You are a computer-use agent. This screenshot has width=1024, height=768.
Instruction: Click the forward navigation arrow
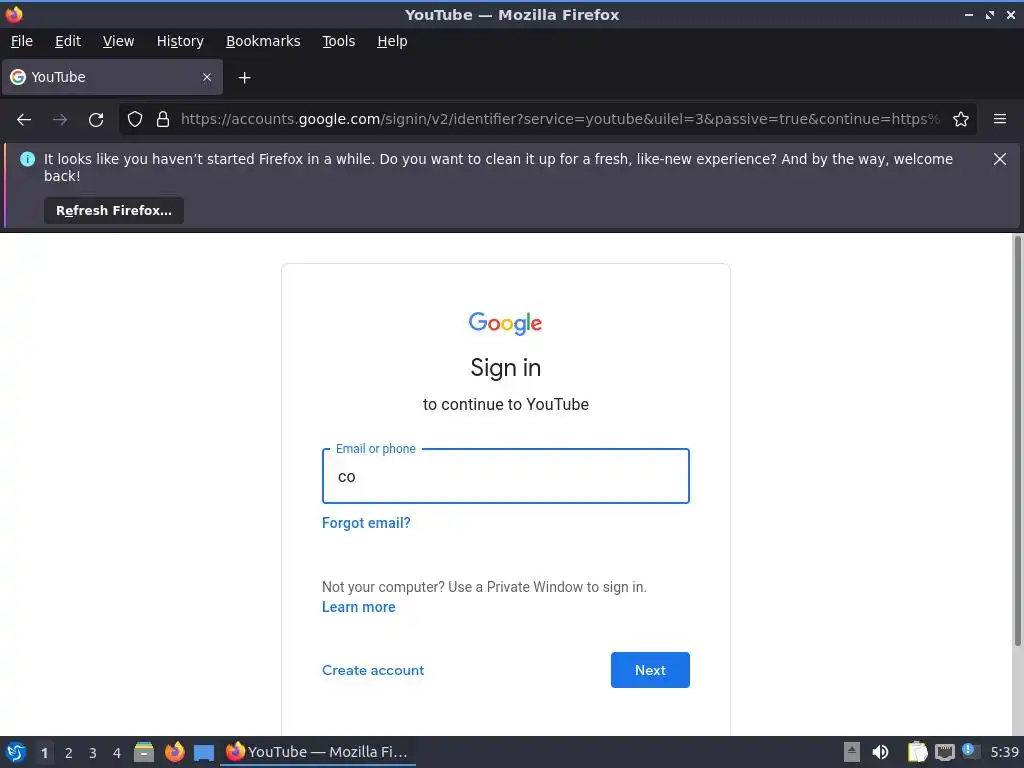(x=60, y=120)
